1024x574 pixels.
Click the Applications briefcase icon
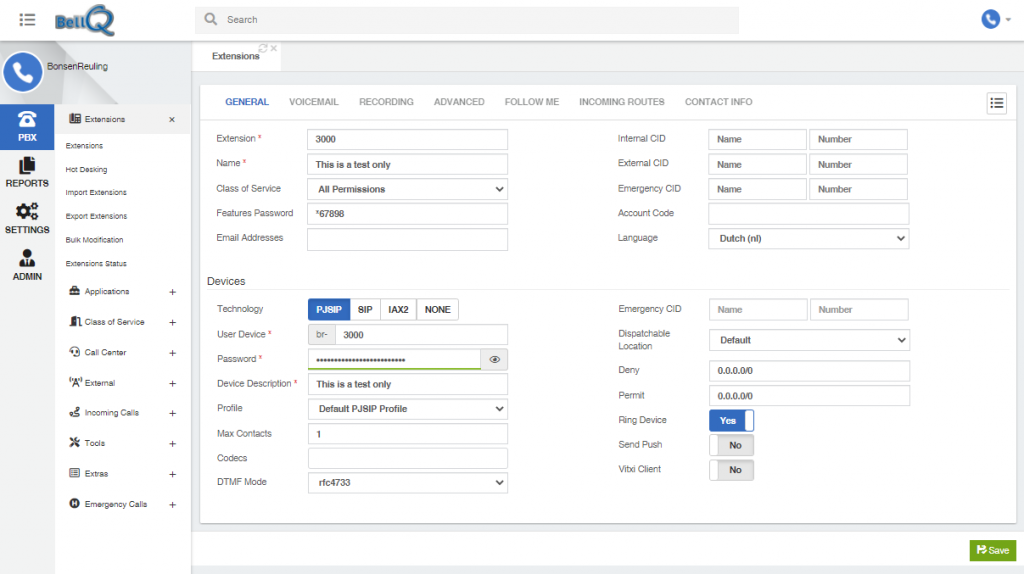pyautogui.click(x=74, y=291)
